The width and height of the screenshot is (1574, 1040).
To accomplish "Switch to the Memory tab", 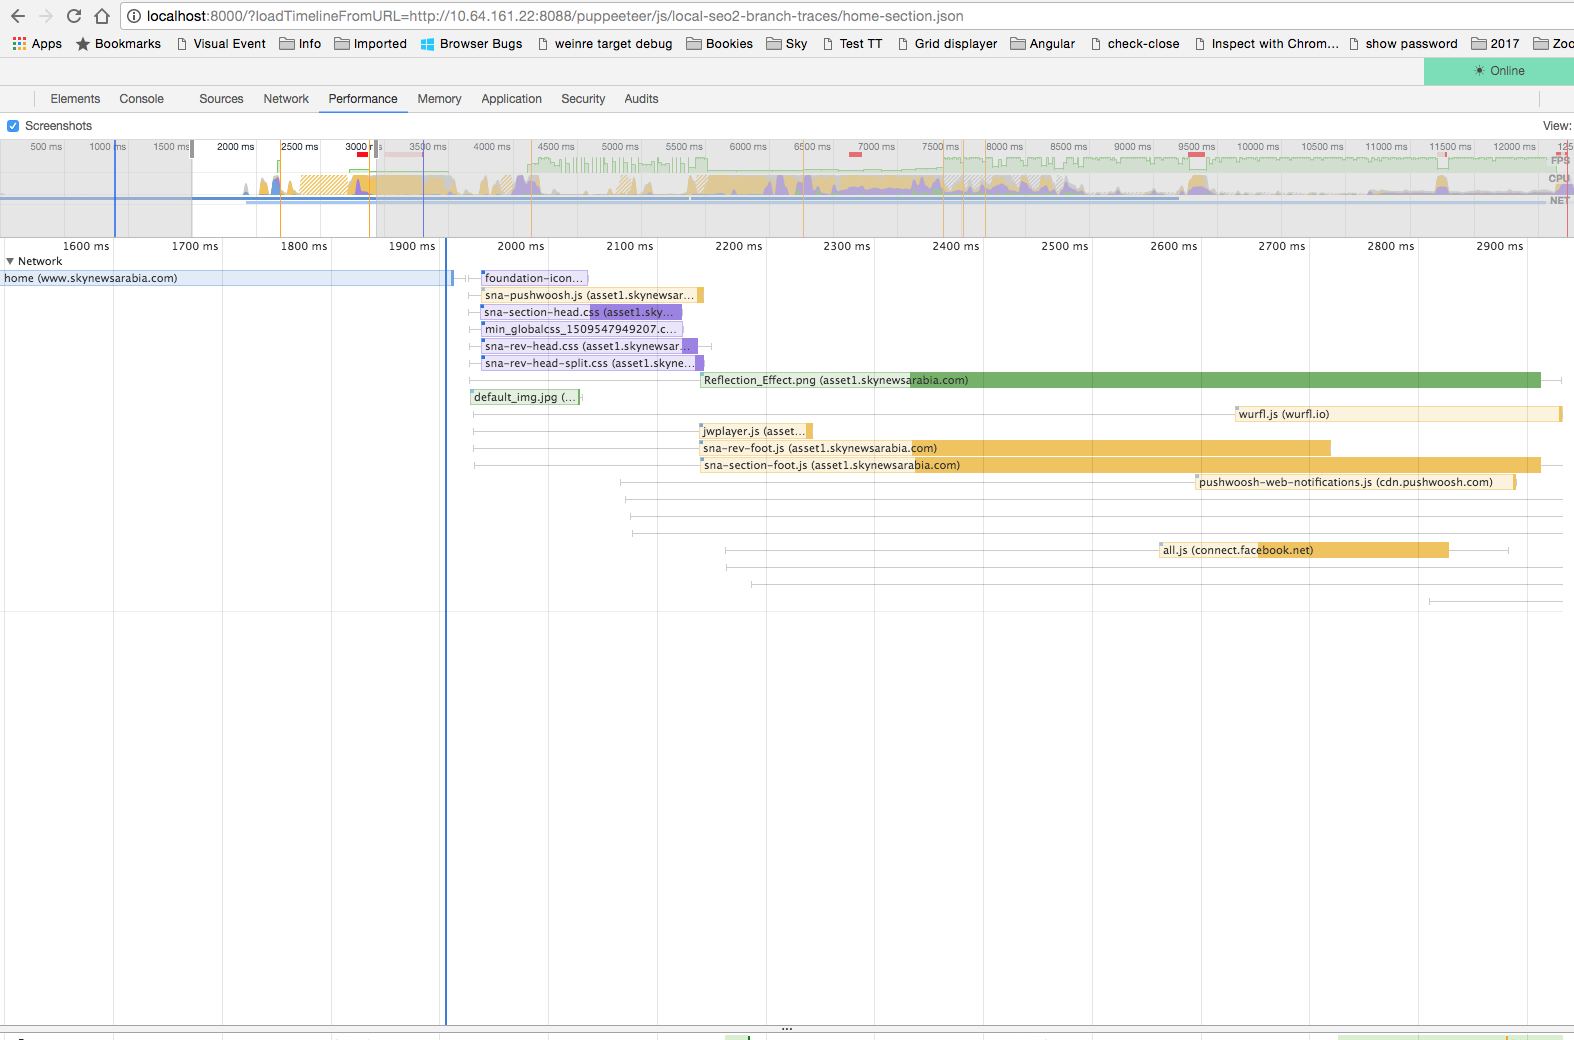I will tap(439, 99).
